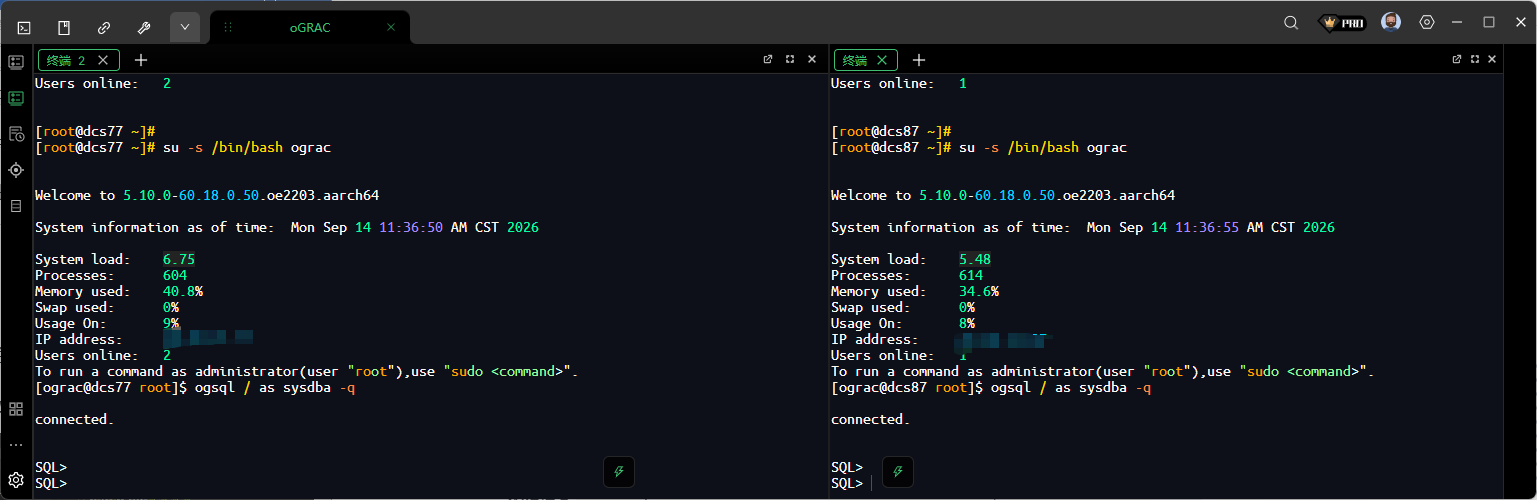Click the lightning quick-command button in left terminal
Viewport: 1537px width, 500px height.
point(619,472)
